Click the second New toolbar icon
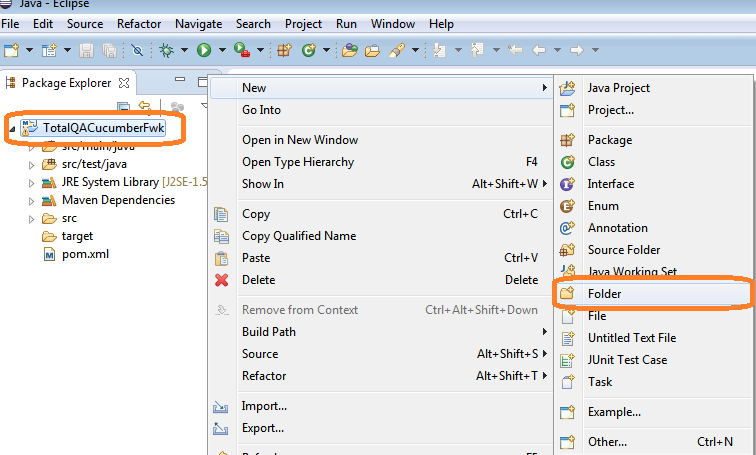 tap(49, 50)
